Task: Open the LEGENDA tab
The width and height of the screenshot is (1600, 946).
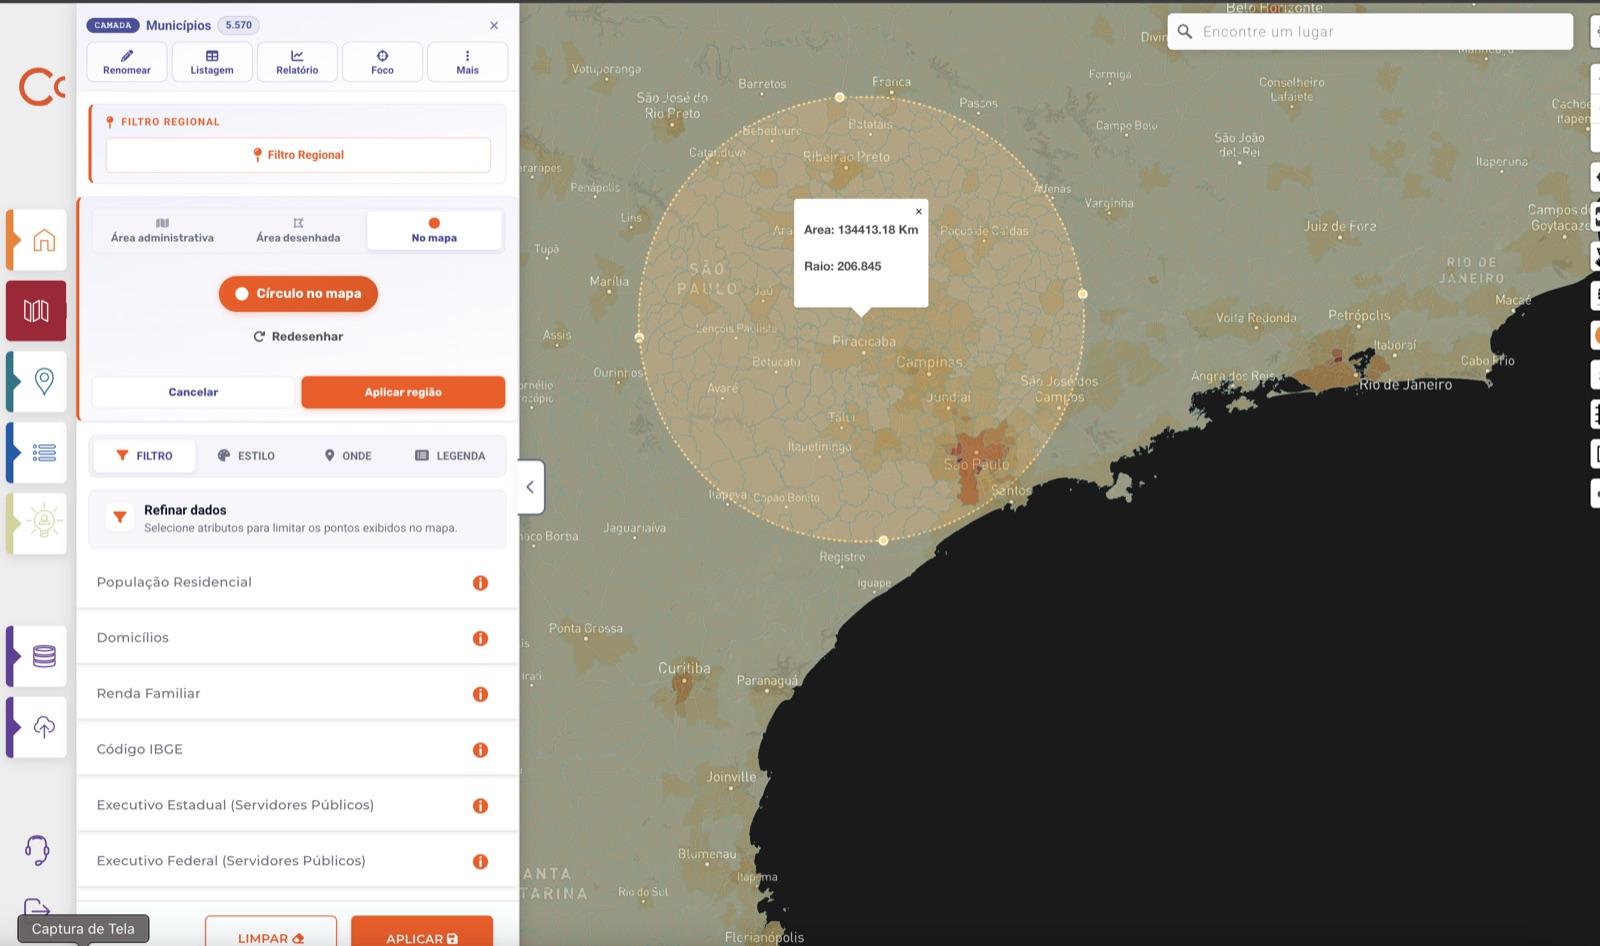Action: pyautogui.click(x=450, y=456)
